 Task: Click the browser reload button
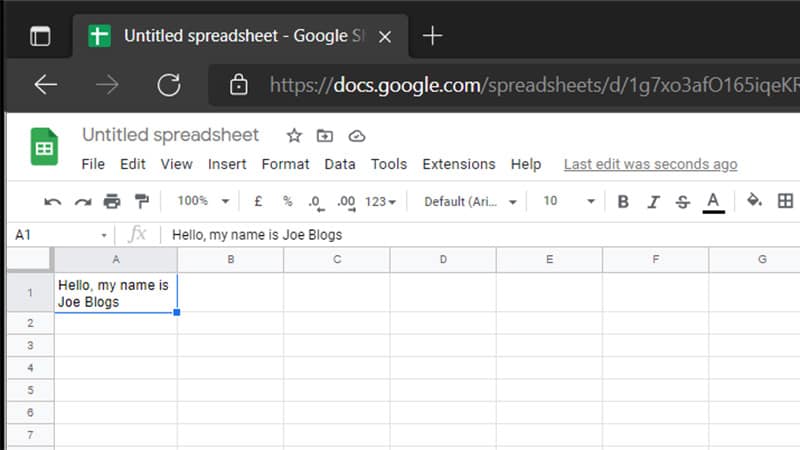point(169,85)
